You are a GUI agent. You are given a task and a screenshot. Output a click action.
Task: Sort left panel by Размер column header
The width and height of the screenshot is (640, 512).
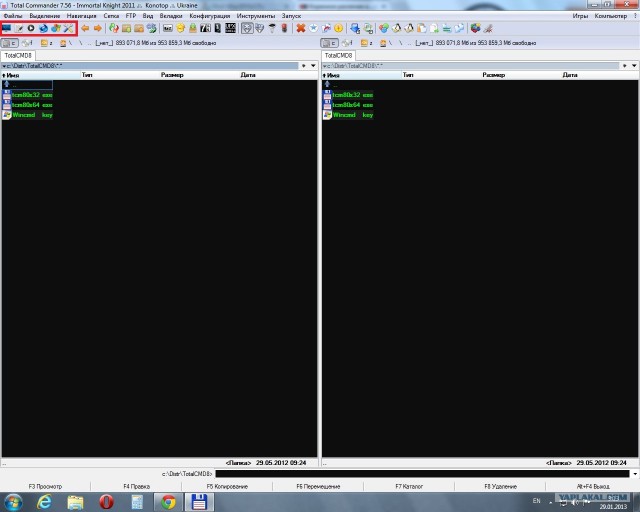tap(172, 75)
